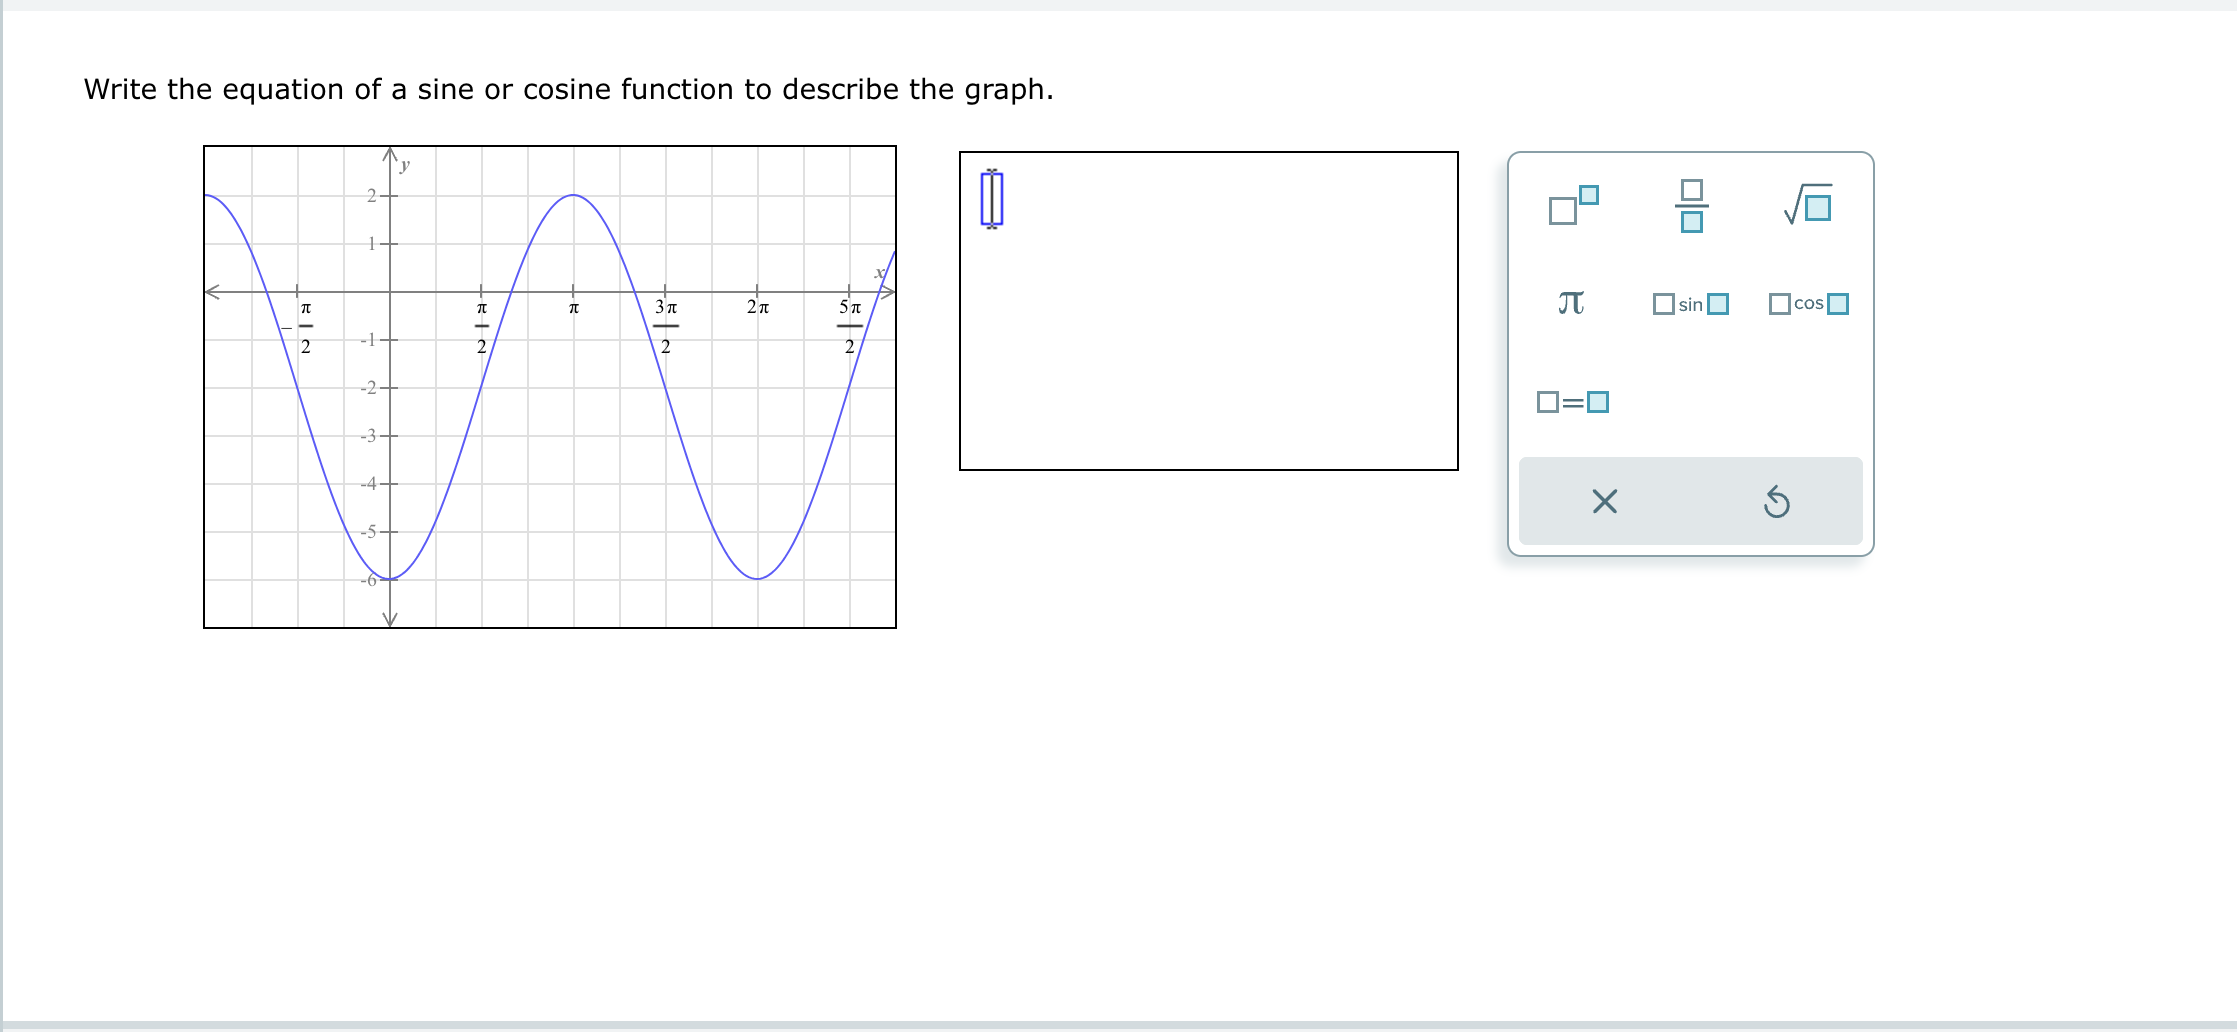Viewport: 2237px width, 1032px height.
Task: Click the right placeholder of the equals template
Action: pyautogui.click(x=1597, y=401)
